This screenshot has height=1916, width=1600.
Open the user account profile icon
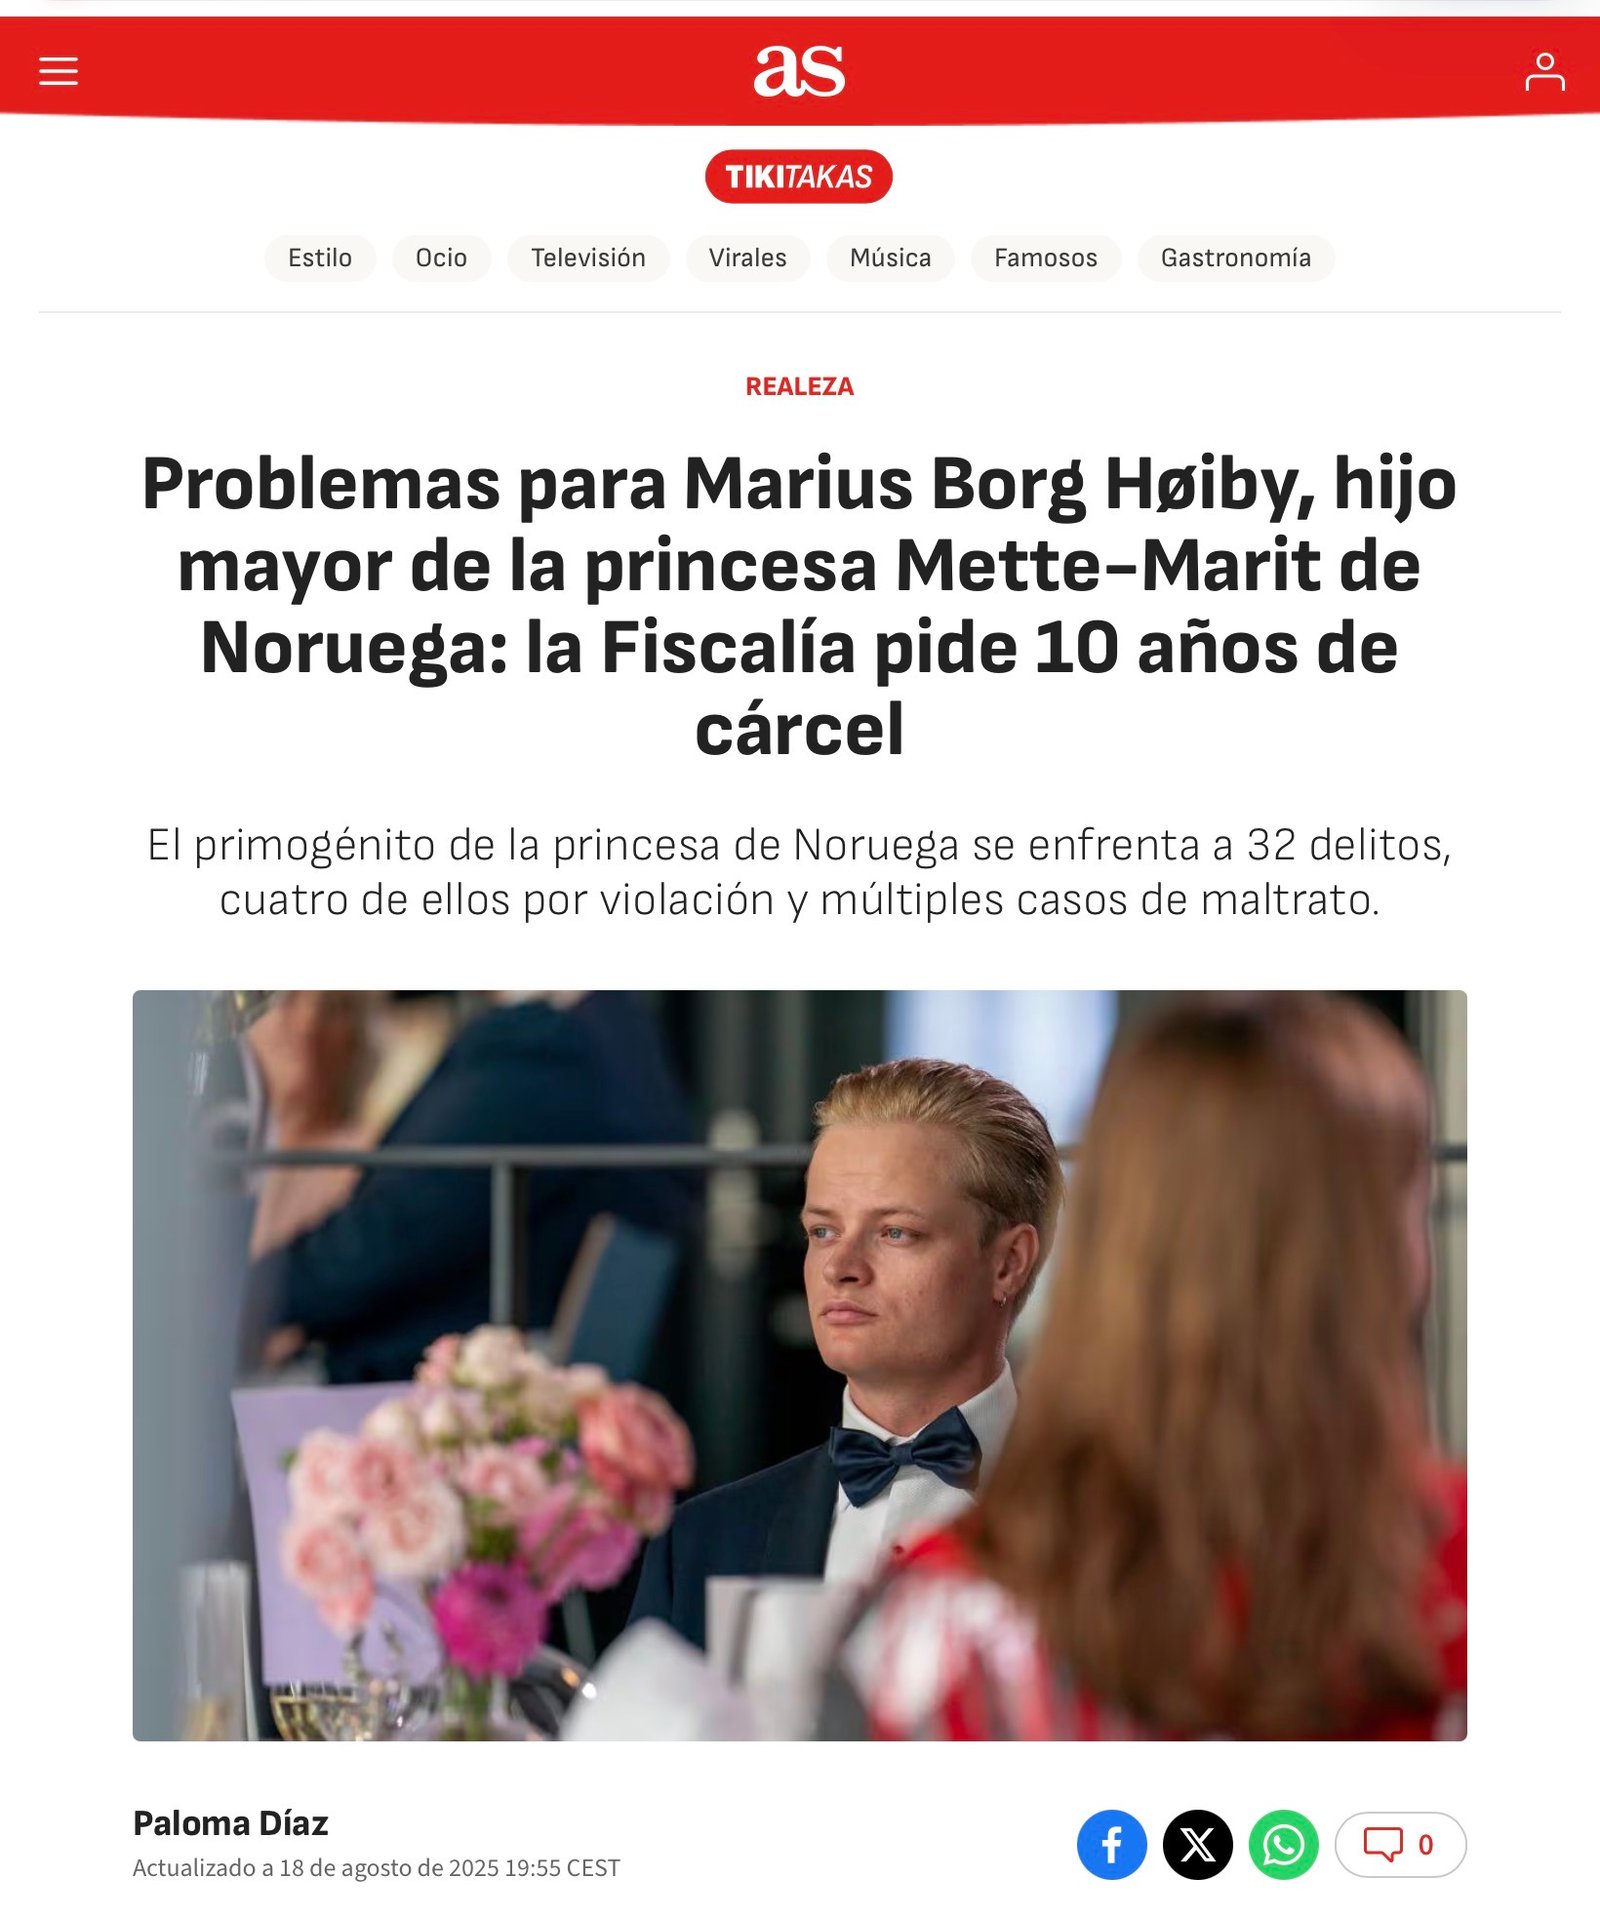(x=1544, y=72)
